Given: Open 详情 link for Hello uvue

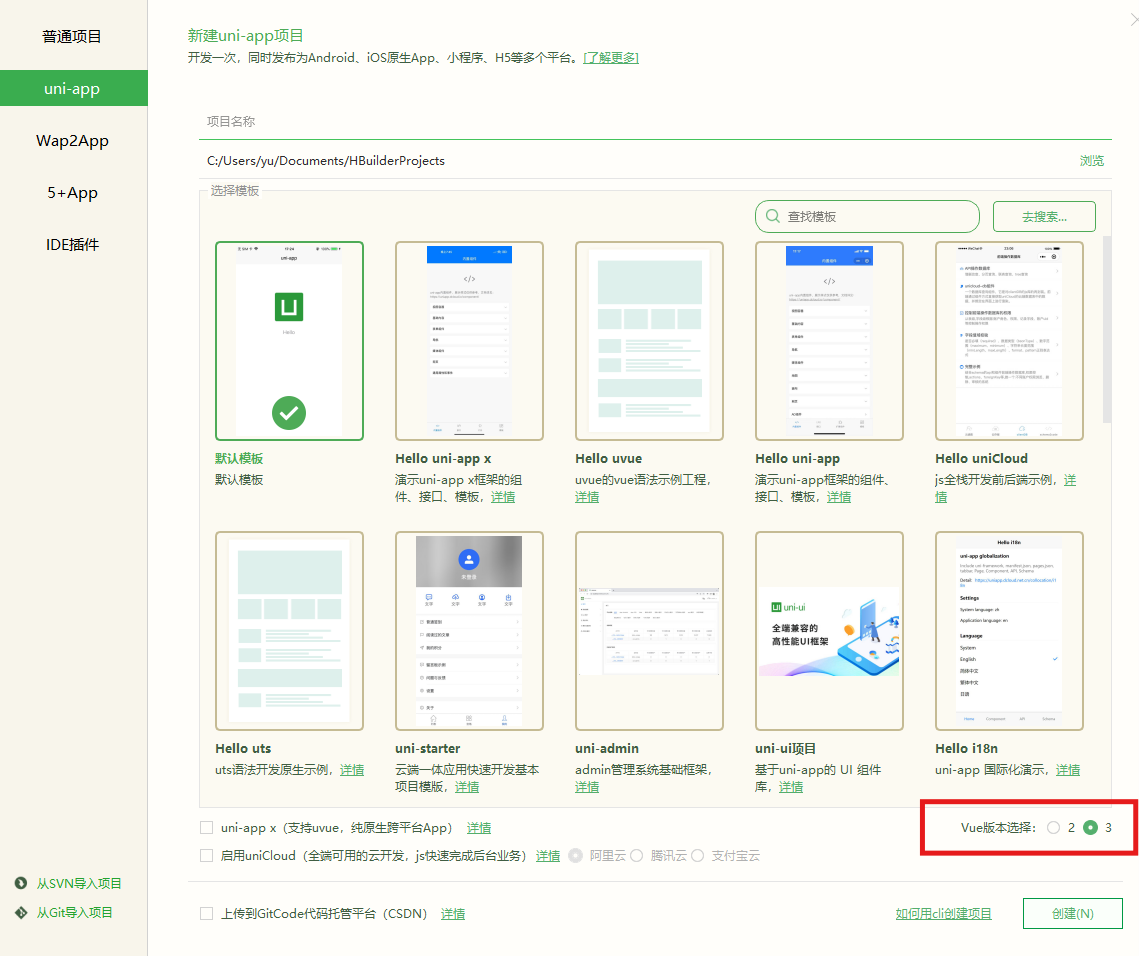Looking at the screenshot, I should (x=587, y=497).
